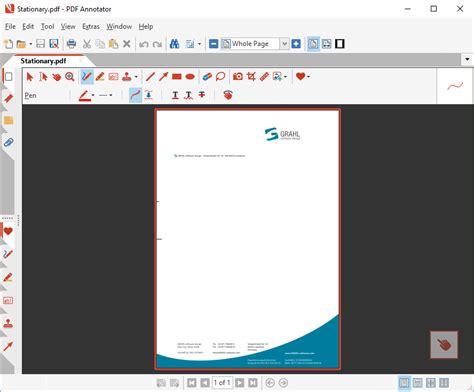
Task: Expand the pen color dropdown arrow
Action: coord(93,95)
